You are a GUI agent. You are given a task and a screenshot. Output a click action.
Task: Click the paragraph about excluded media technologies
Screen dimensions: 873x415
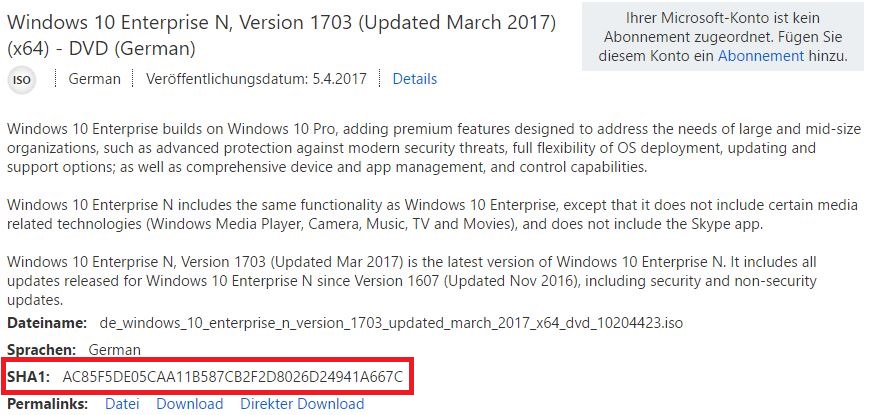(430, 215)
